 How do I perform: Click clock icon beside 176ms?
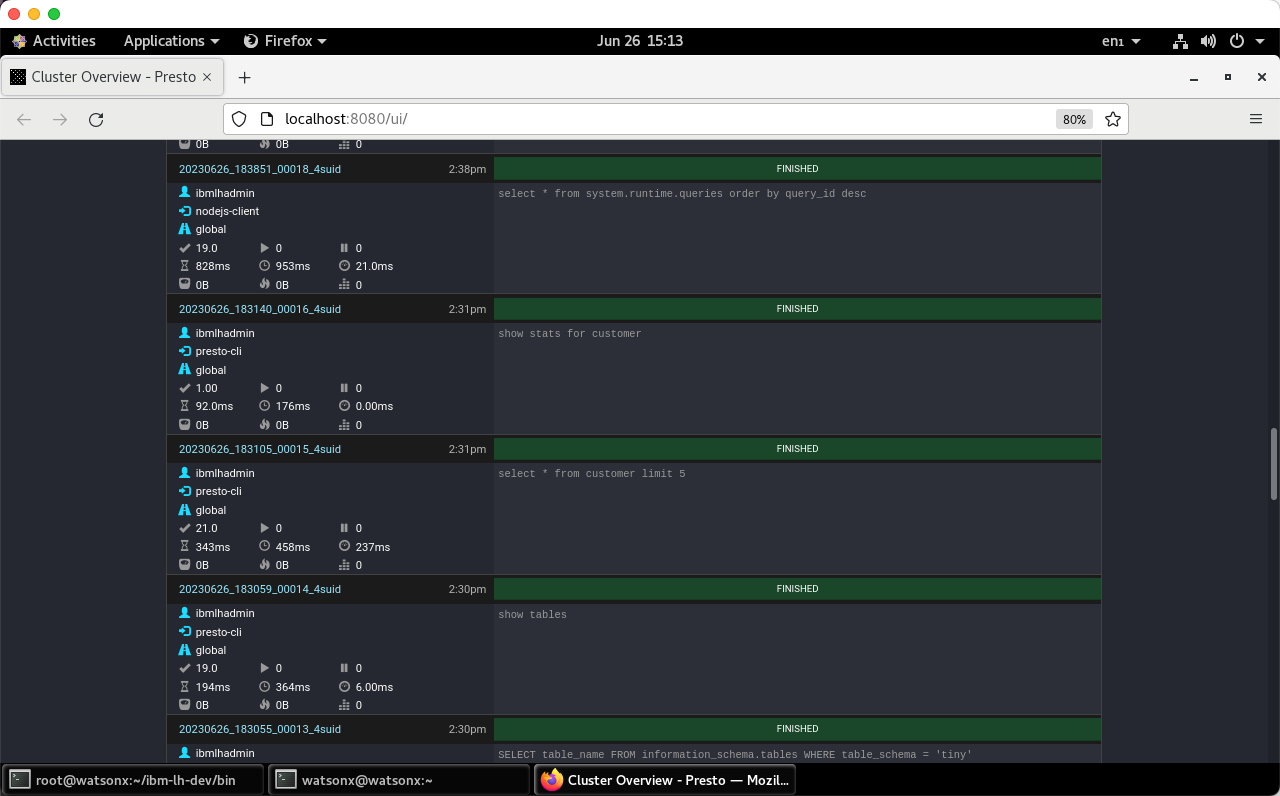point(265,406)
